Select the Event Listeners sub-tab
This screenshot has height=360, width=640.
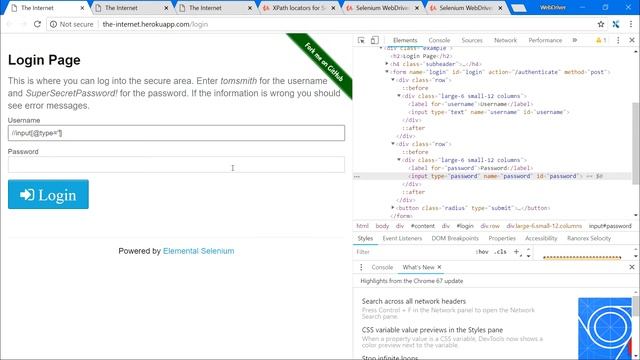pos(402,238)
